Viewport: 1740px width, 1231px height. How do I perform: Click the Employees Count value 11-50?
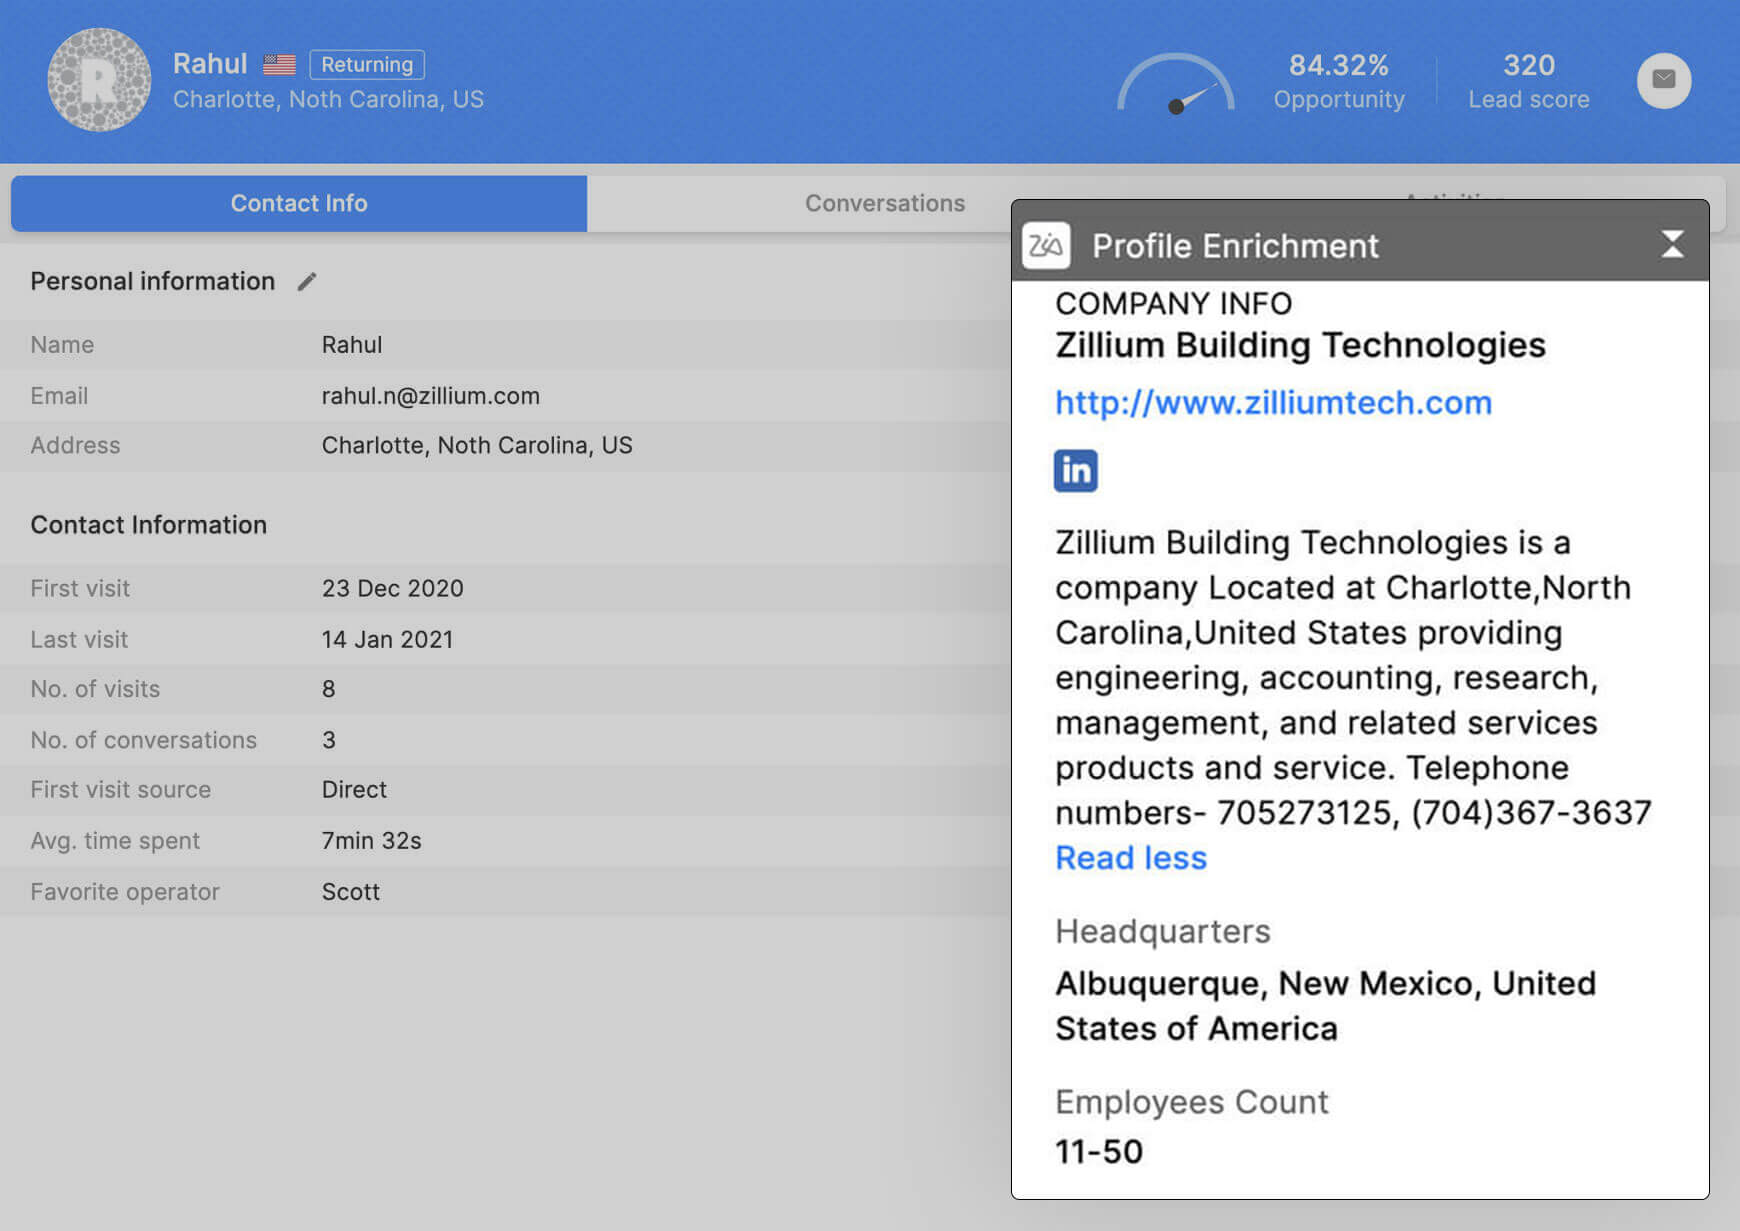1097,1151
